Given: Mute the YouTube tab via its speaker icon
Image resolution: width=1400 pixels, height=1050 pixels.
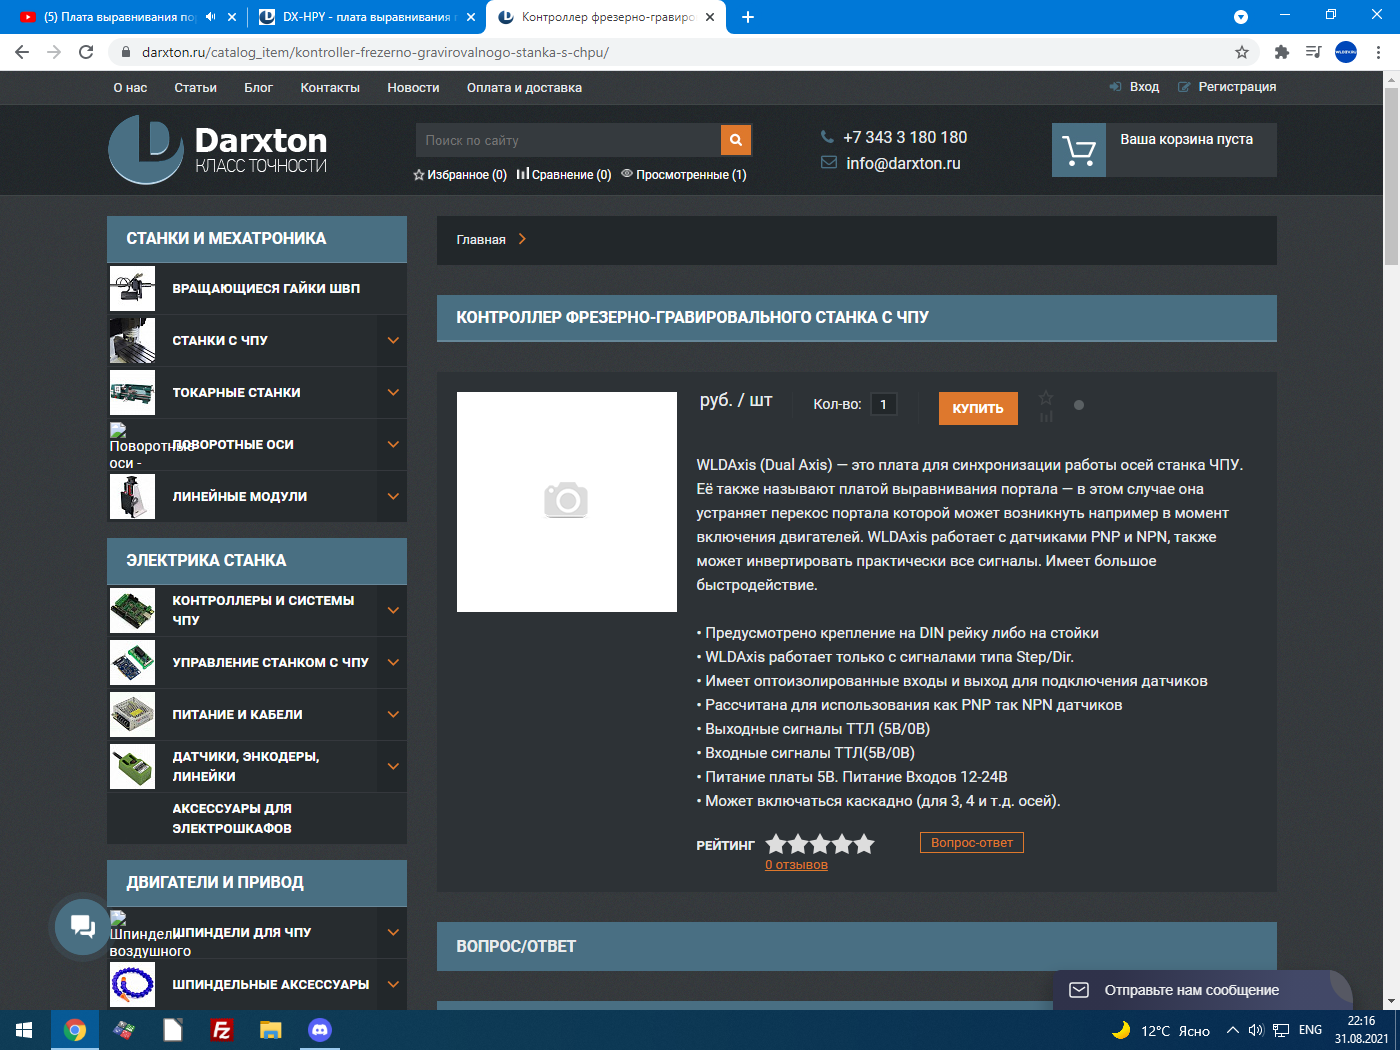Looking at the screenshot, I should tap(210, 17).
